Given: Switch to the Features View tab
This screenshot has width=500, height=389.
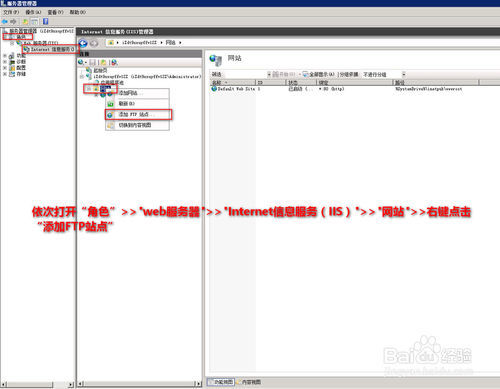Looking at the screenshot, I should (x=221, y=382).
